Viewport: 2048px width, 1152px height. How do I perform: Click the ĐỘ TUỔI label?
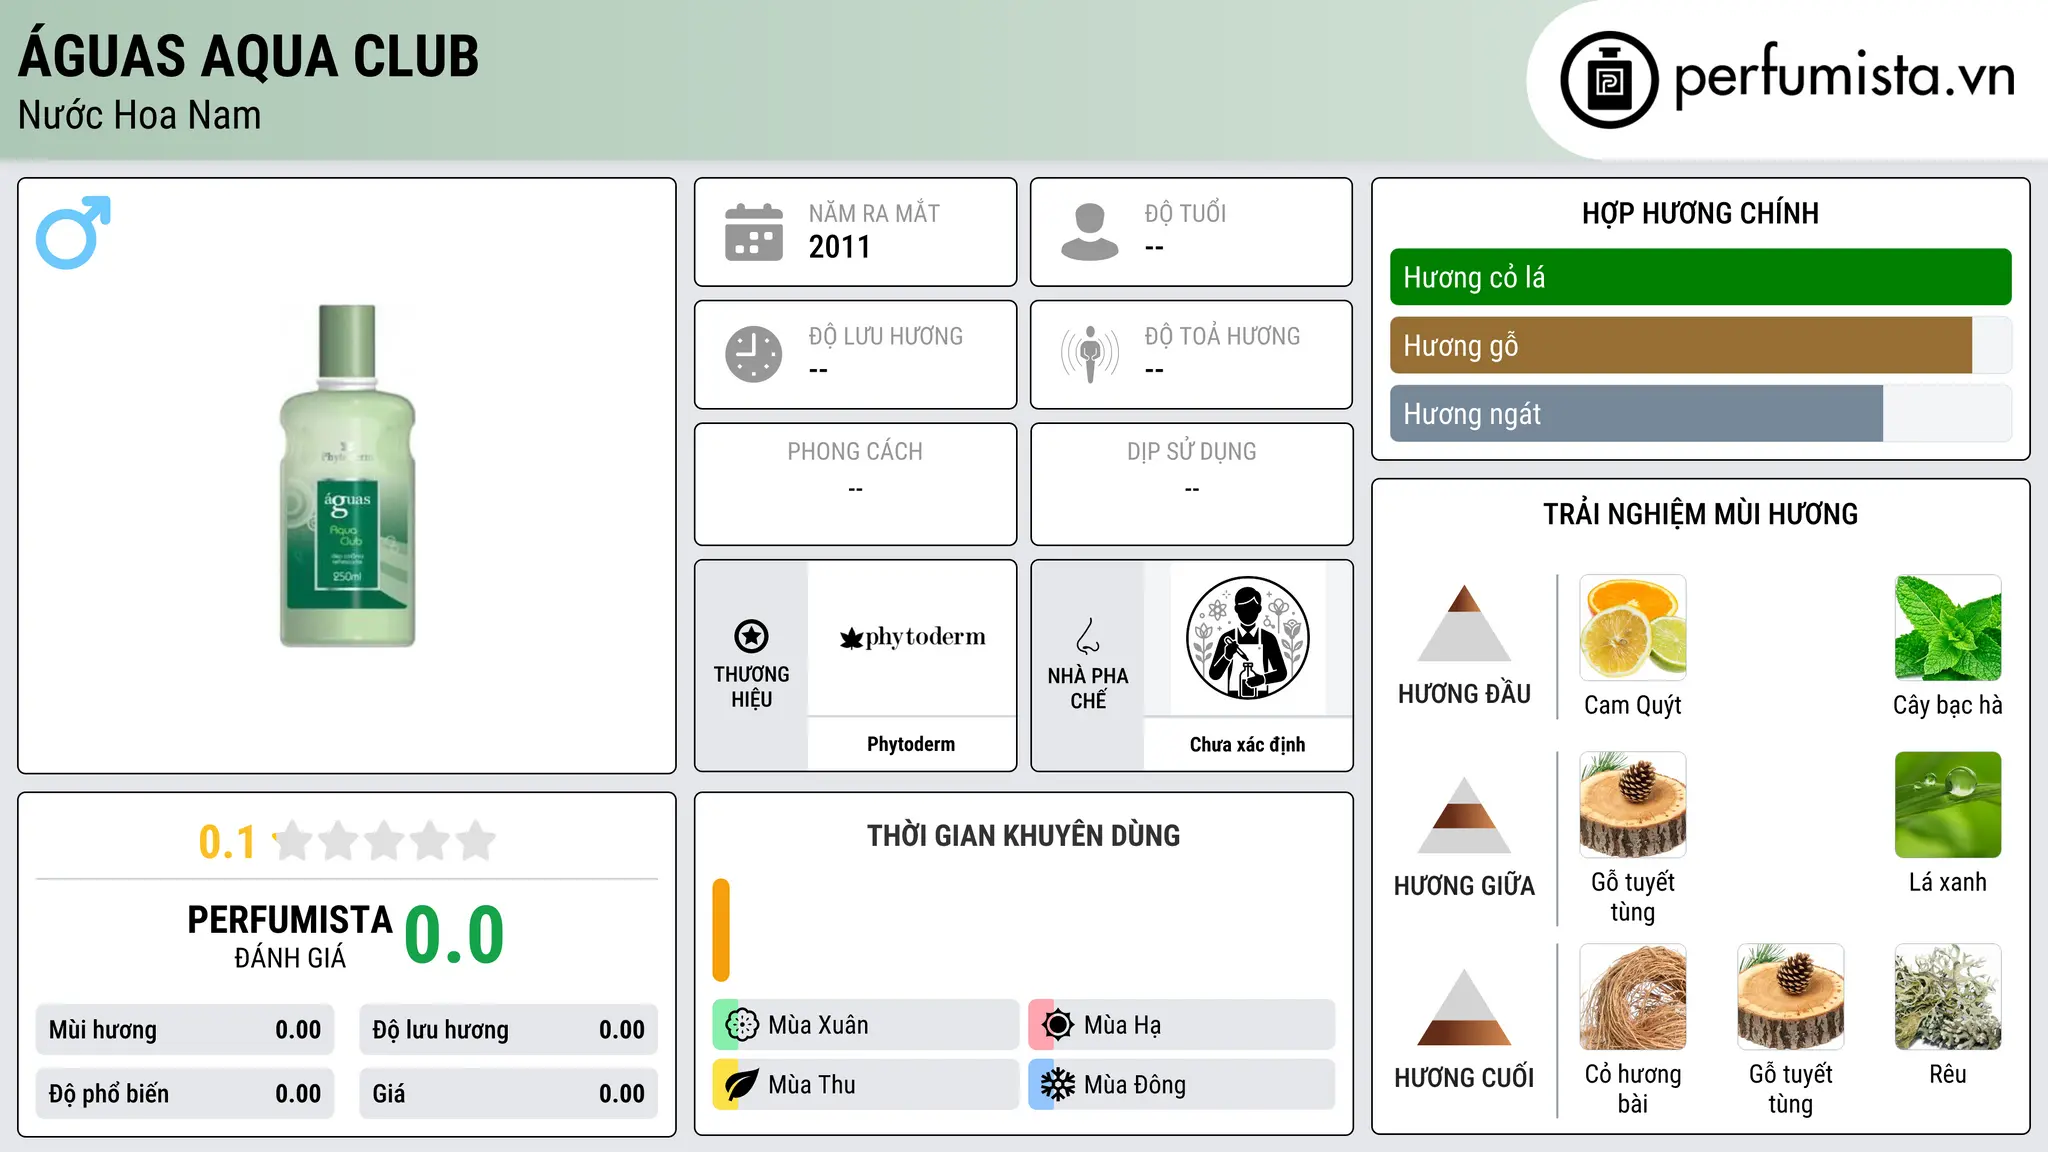coord(1185,214)
